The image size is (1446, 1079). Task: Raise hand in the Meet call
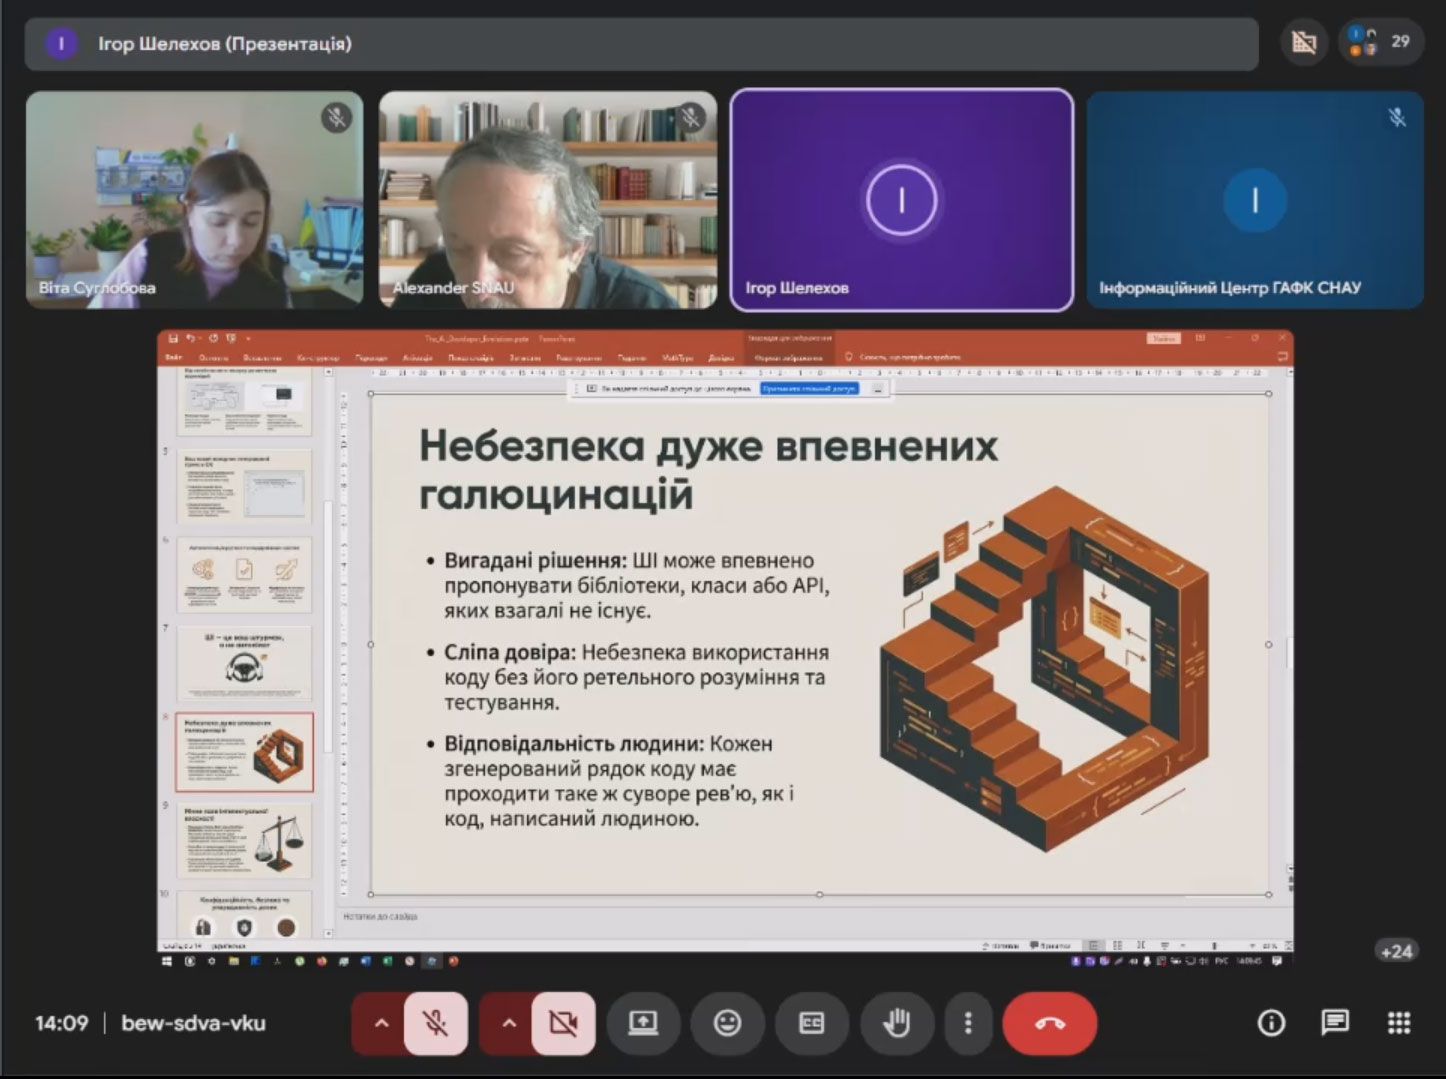[896, 1023]
